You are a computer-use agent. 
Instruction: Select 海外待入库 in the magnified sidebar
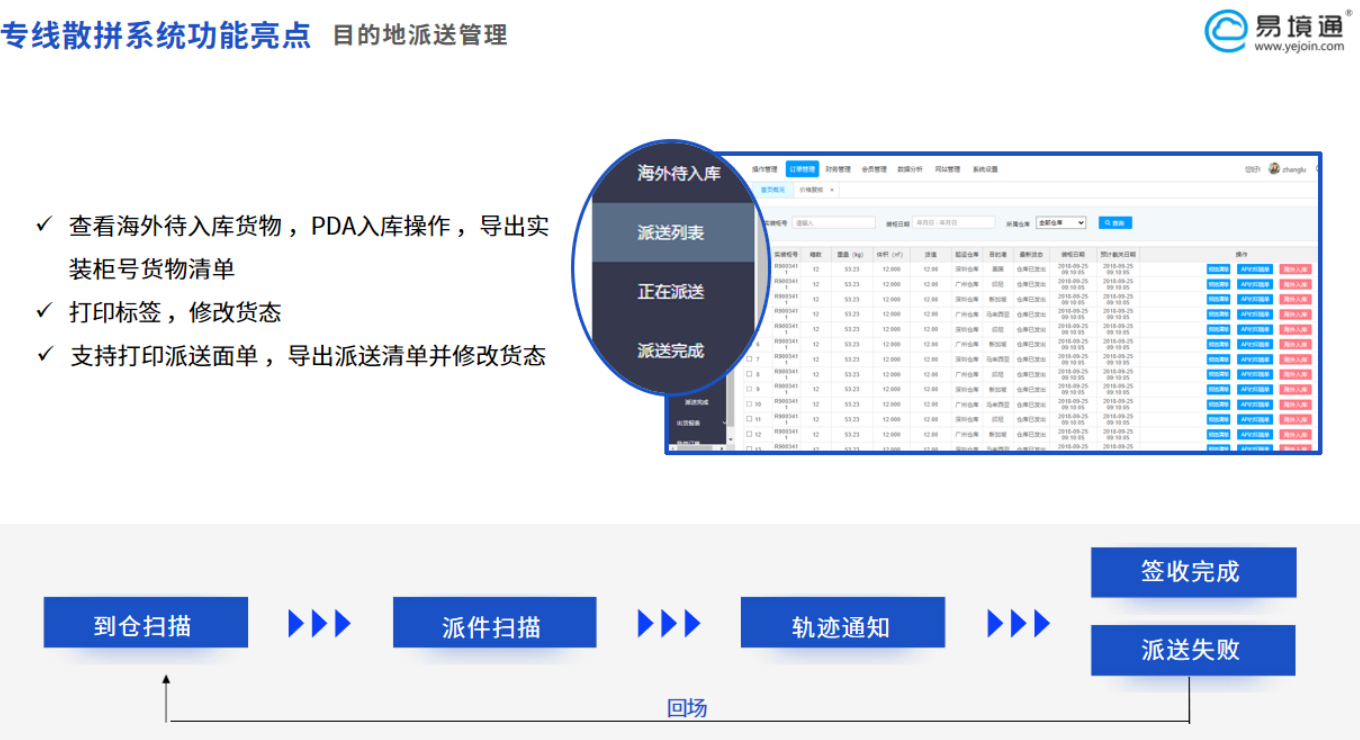pos(679,173)
